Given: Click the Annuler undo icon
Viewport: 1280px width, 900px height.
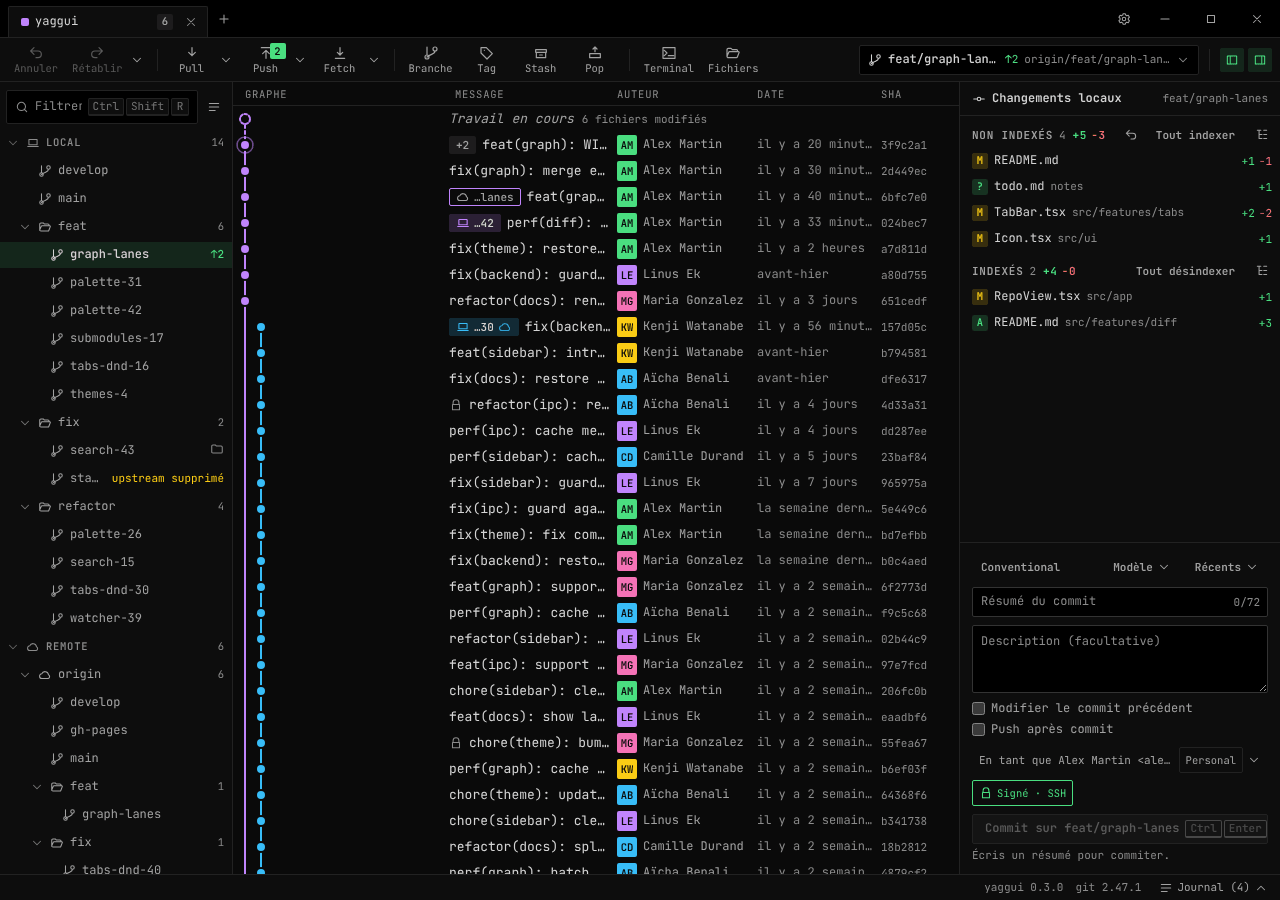Looking at the screenshot, I should tap(36, 59).
